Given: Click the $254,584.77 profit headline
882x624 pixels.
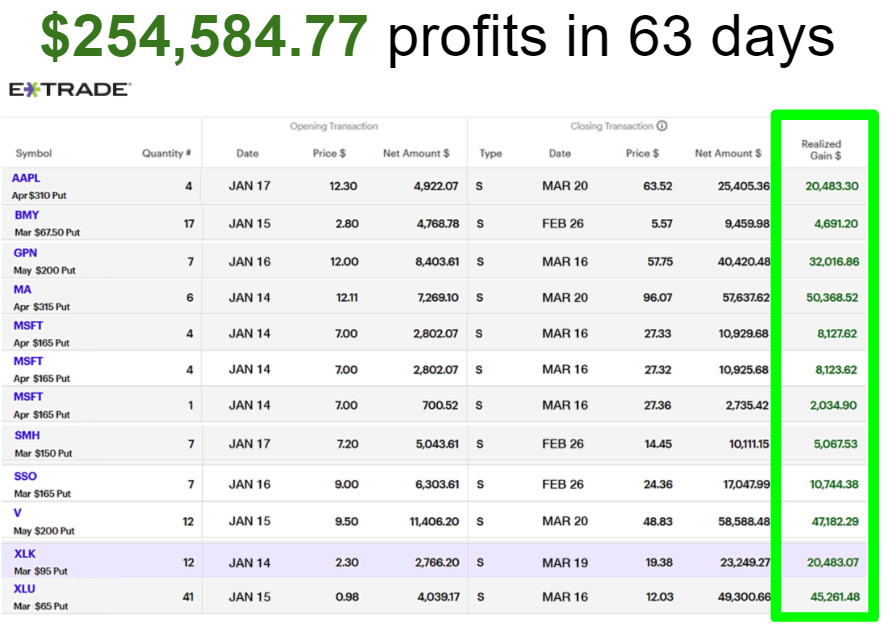Looking at the screenshot, I should 204,38.
